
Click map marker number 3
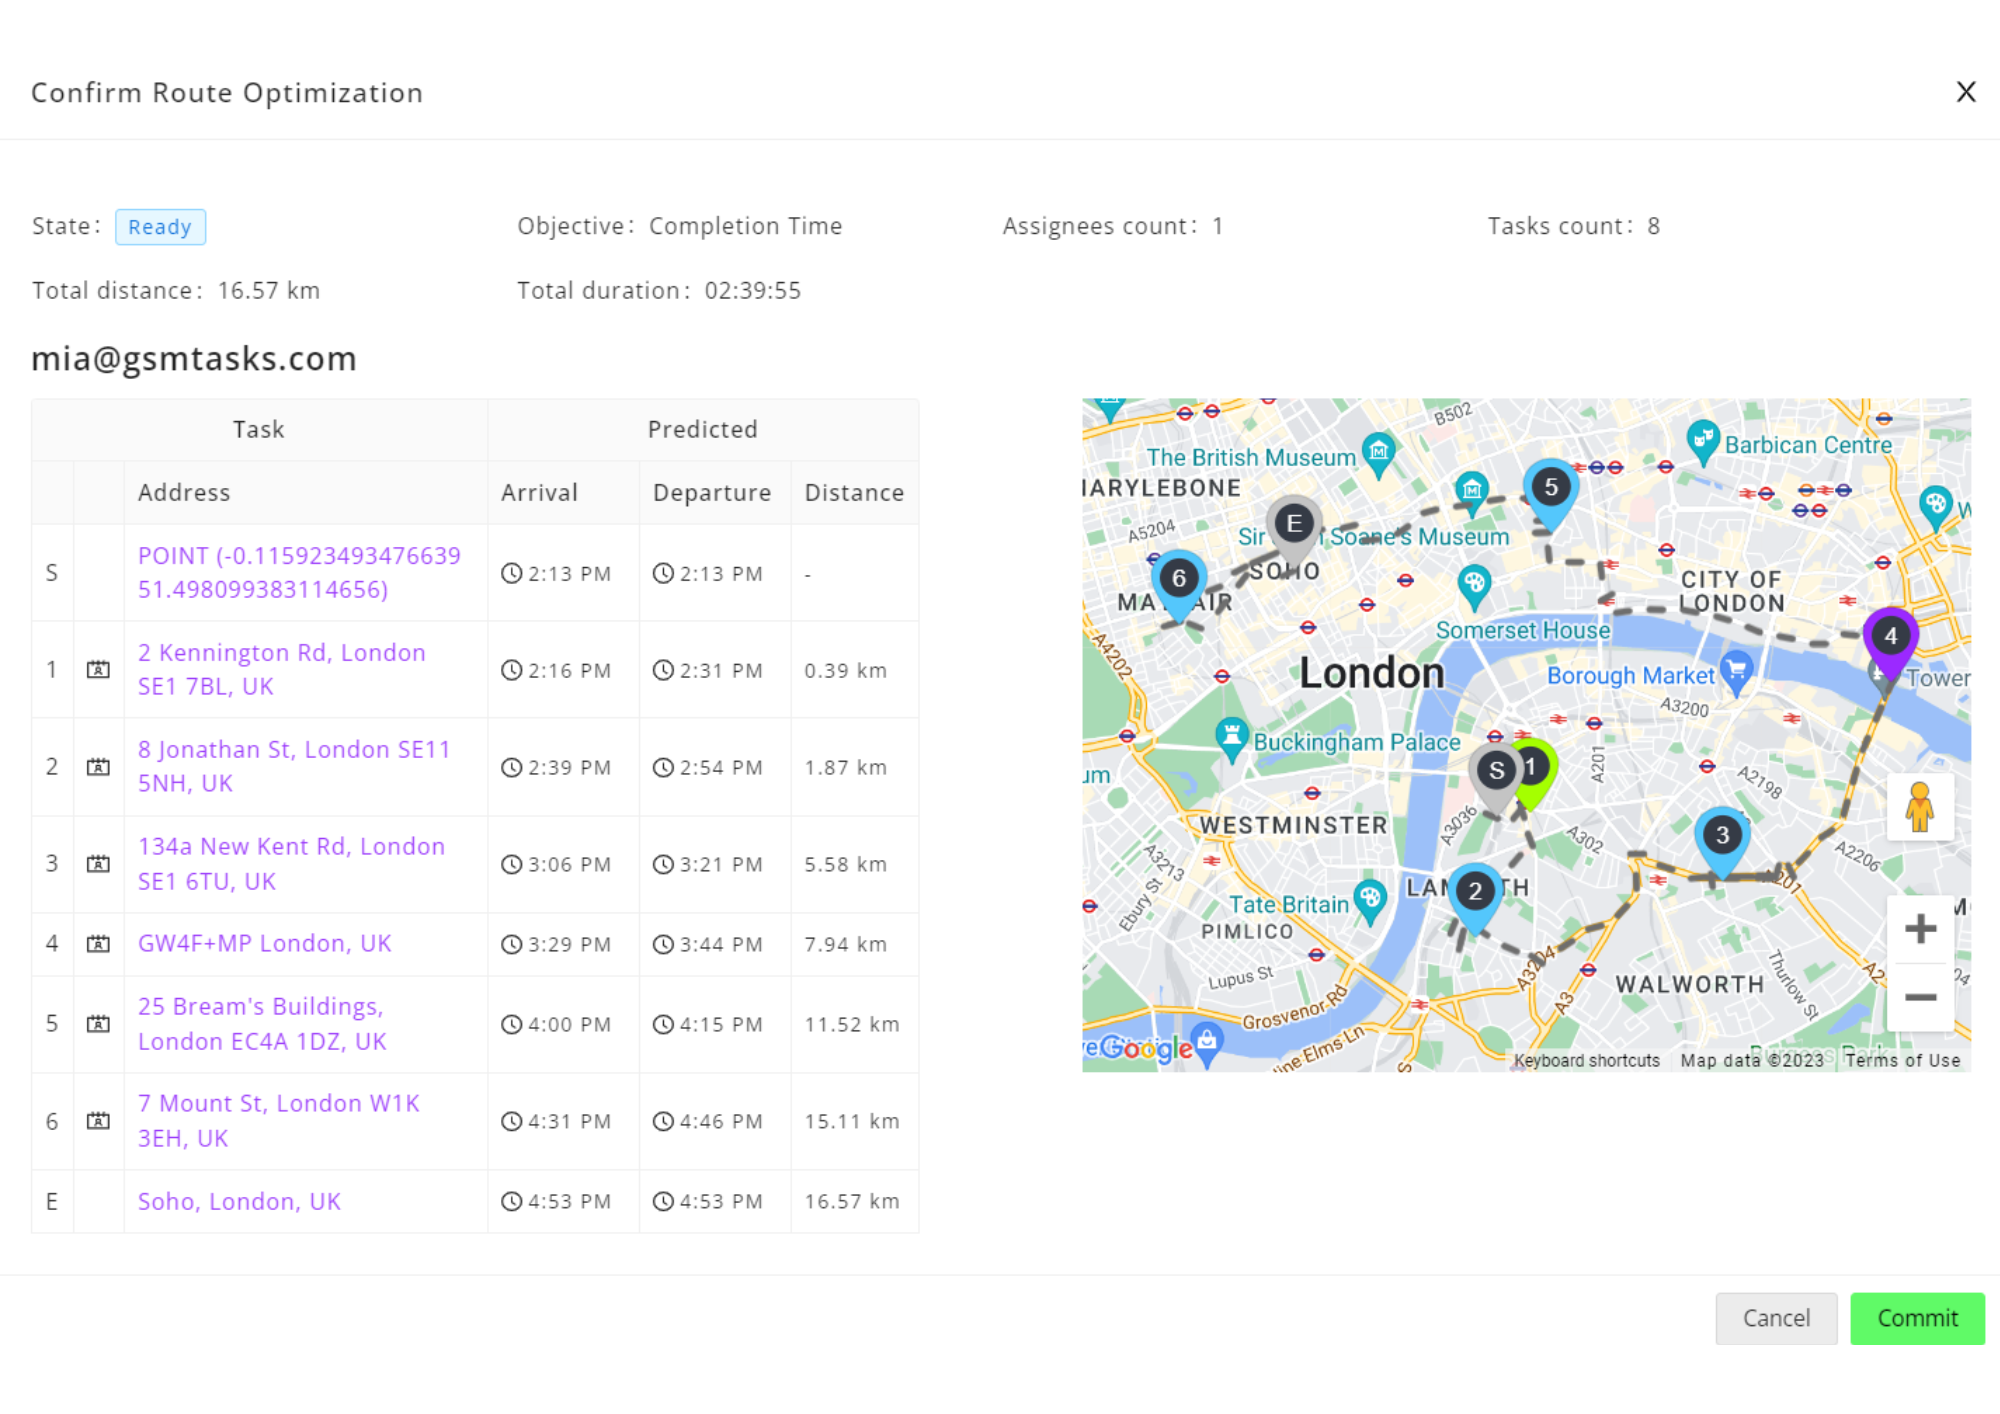[1722, 837]
